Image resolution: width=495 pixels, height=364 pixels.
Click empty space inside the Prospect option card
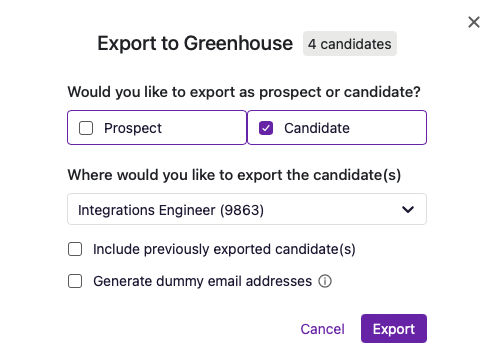pos(204,128)
